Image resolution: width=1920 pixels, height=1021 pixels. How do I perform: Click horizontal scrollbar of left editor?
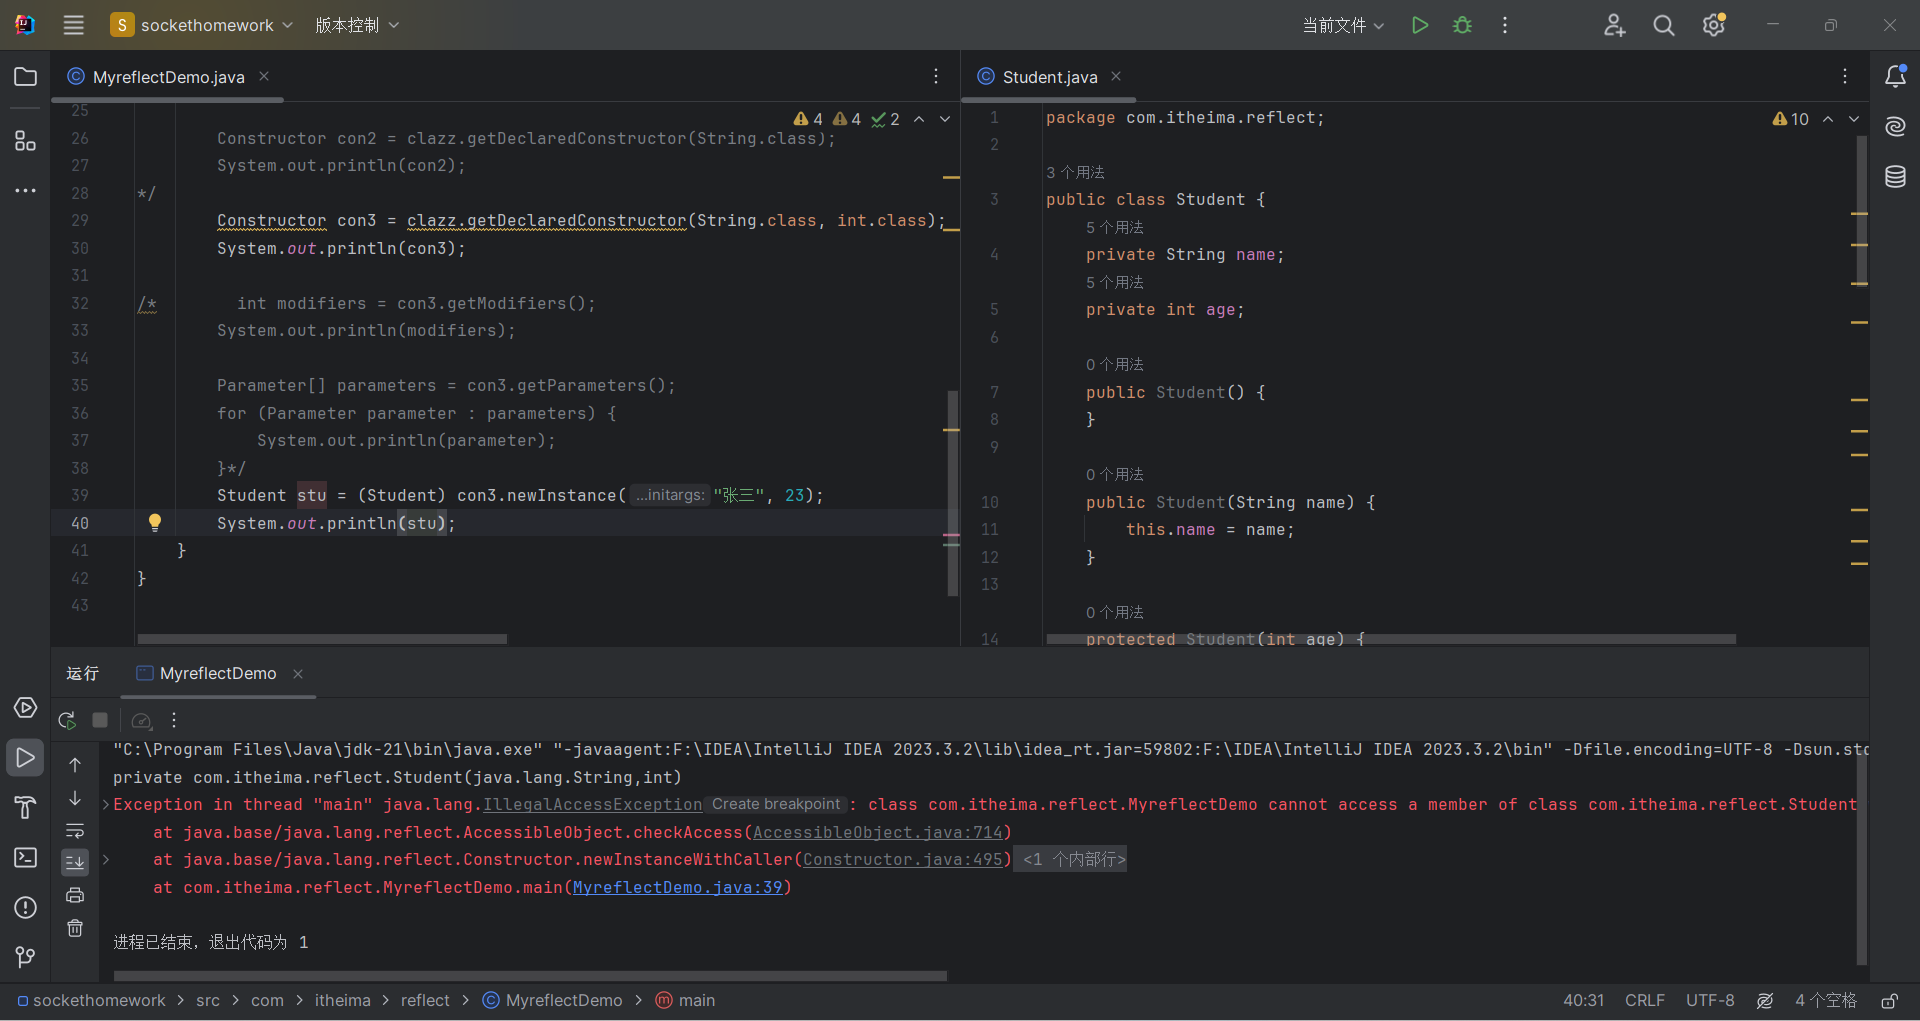pos(322,638)
